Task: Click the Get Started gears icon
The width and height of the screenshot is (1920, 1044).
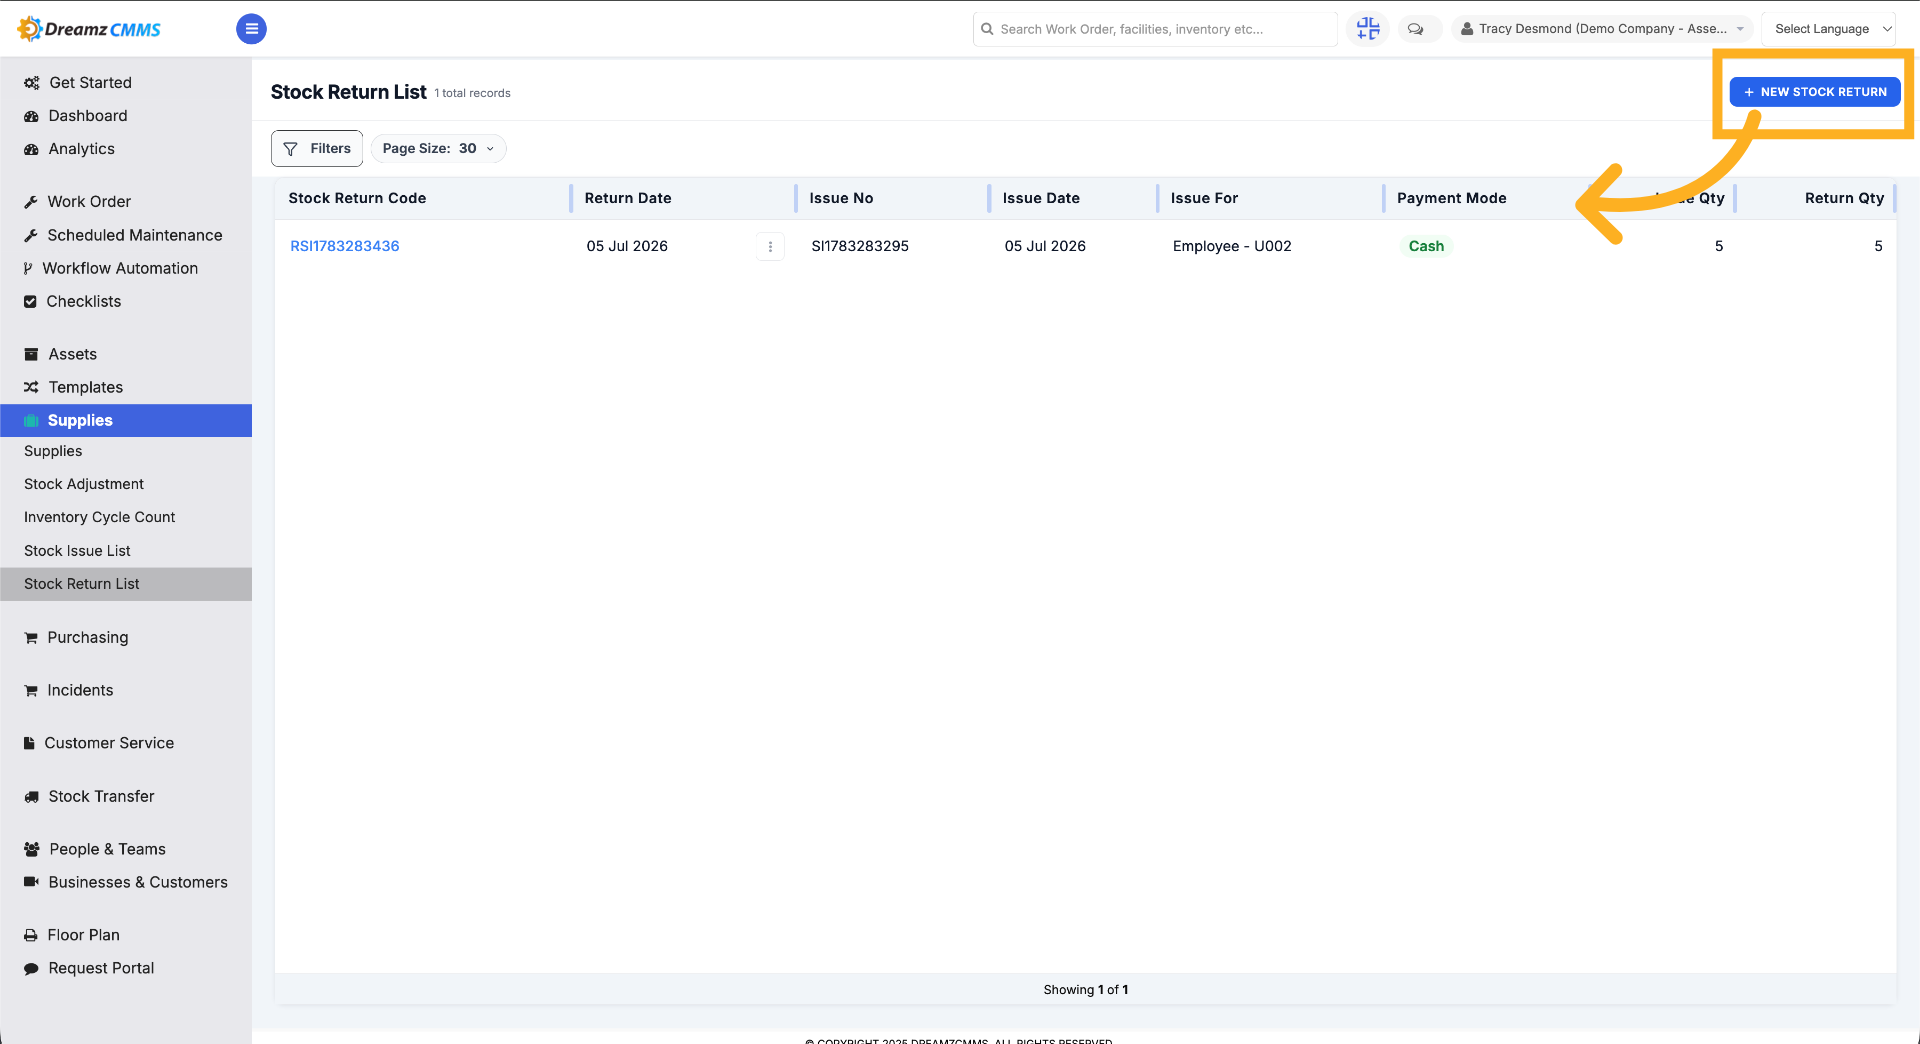Action: (x=32, y=83)
